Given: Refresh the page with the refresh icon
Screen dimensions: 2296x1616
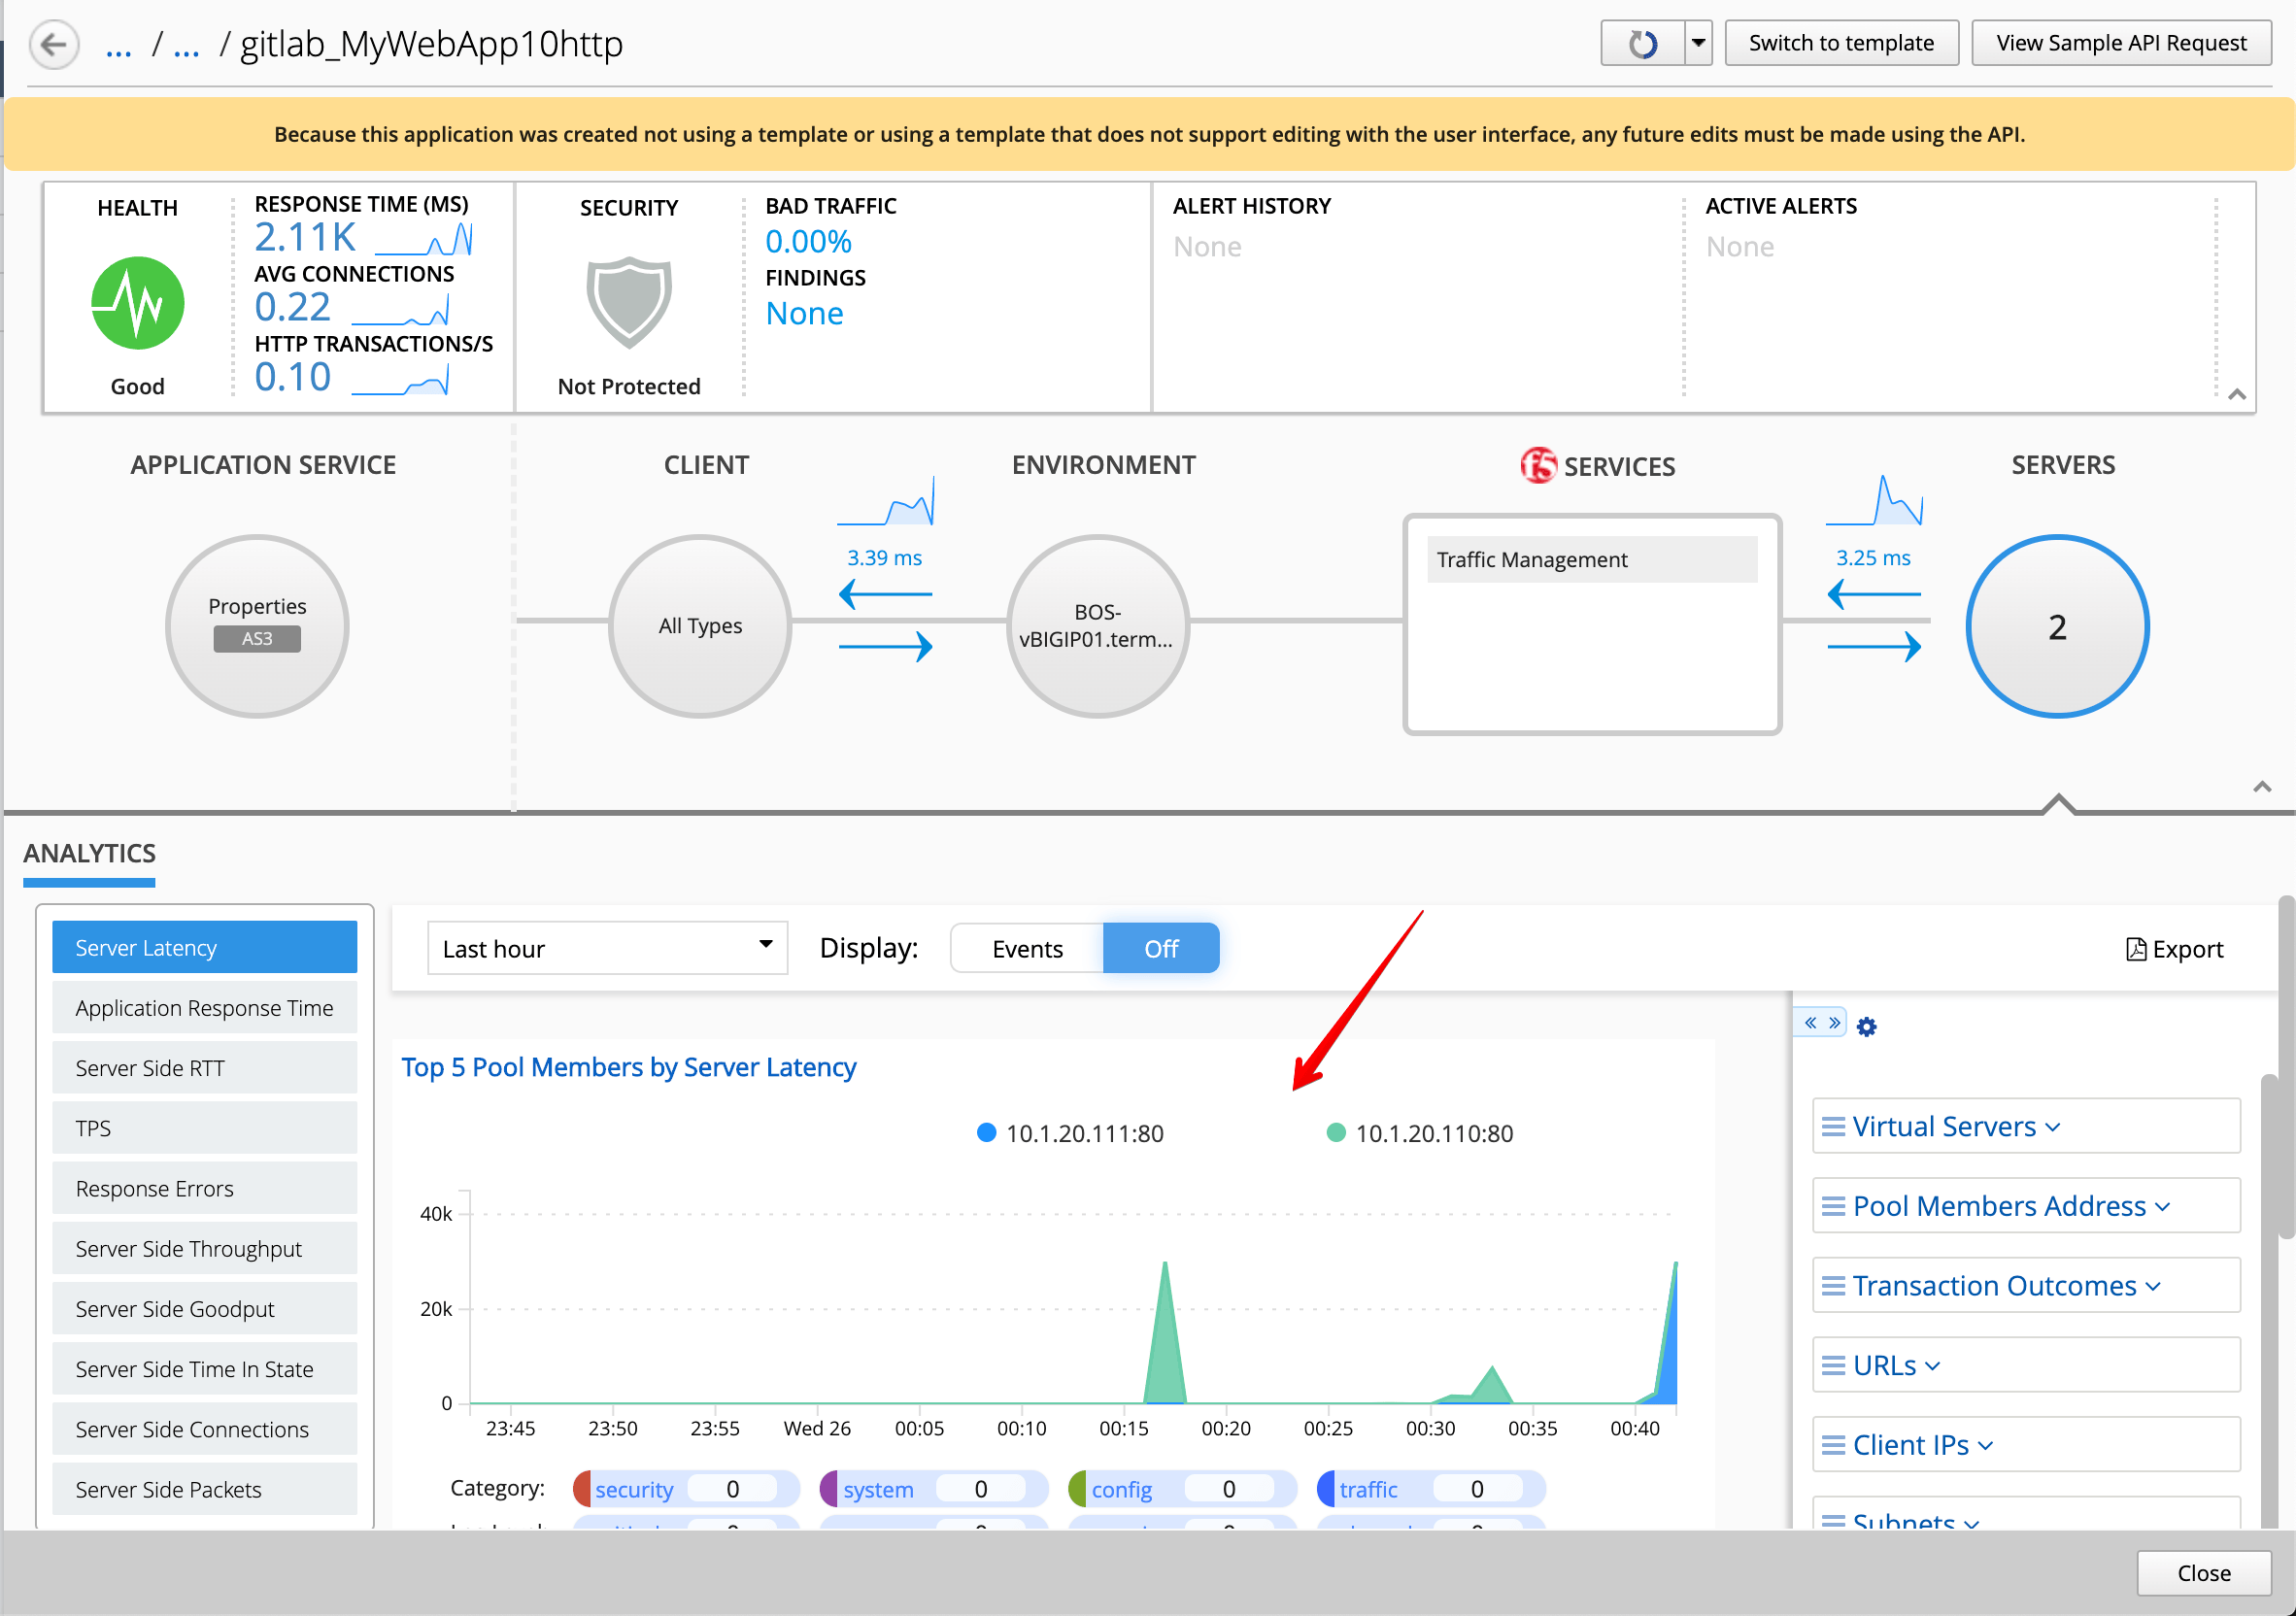Looking at the screenshot, I should coord(1642,44).
